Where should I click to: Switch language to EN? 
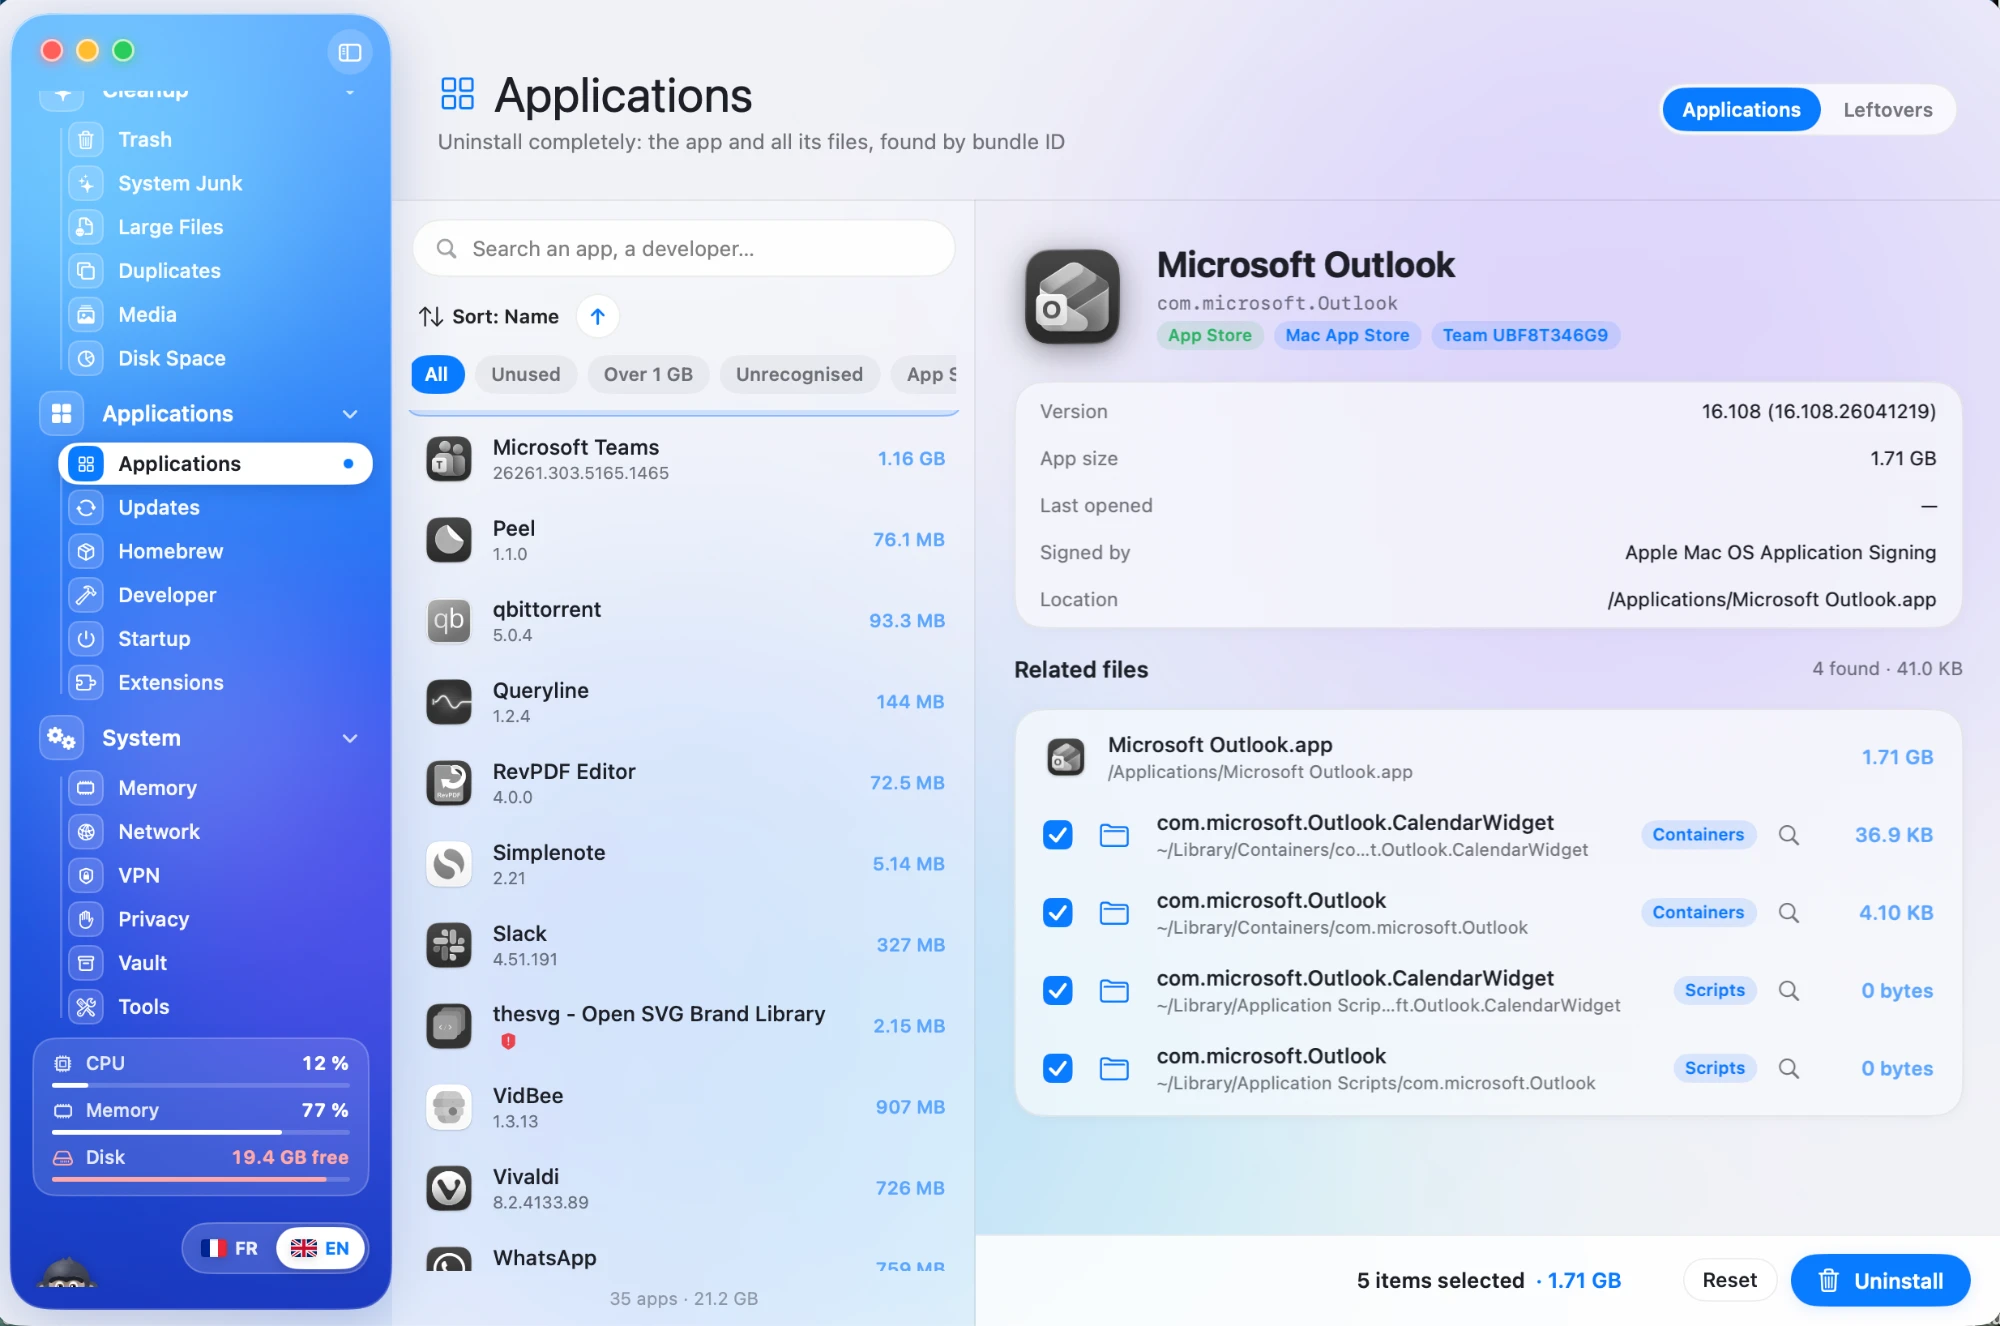click(x=320, y=1249)
